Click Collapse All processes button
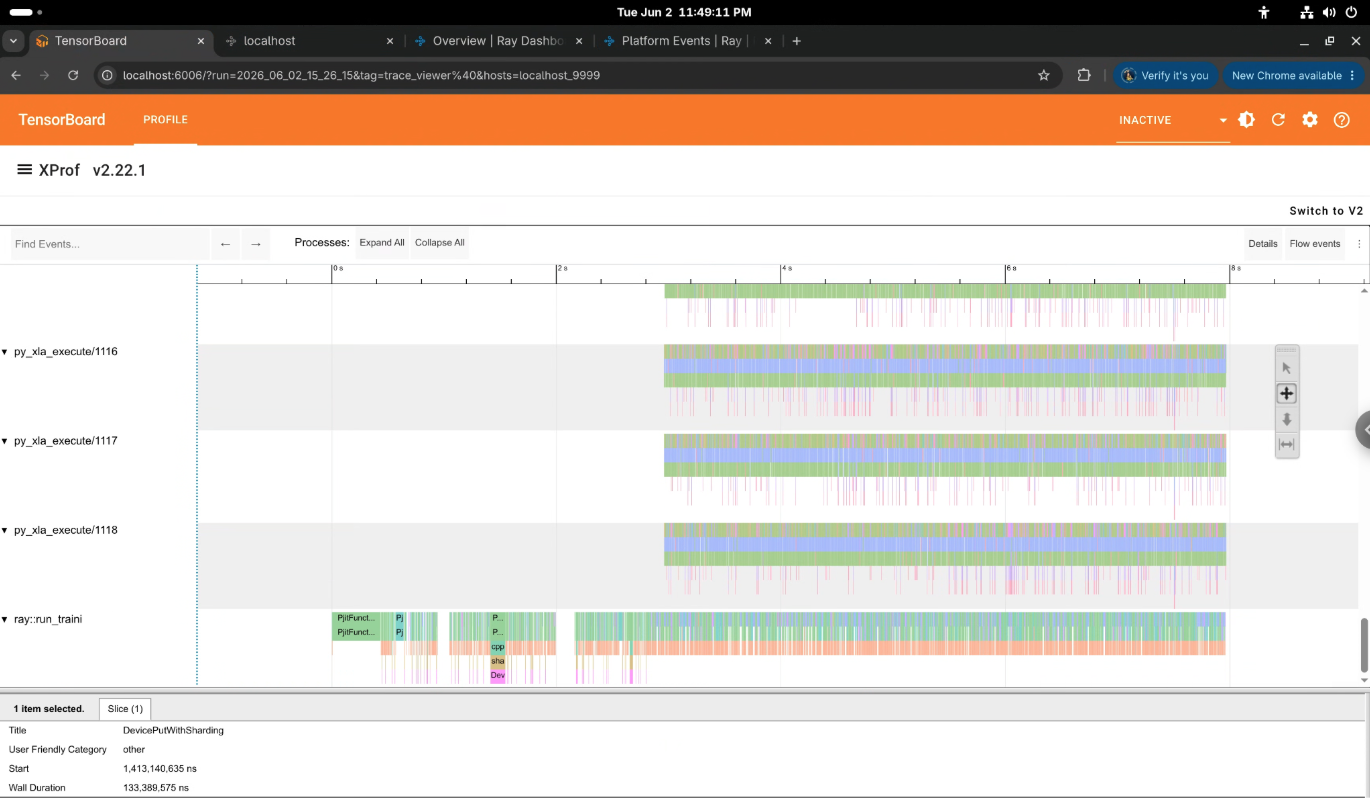1370x798 pixels. 440,243
